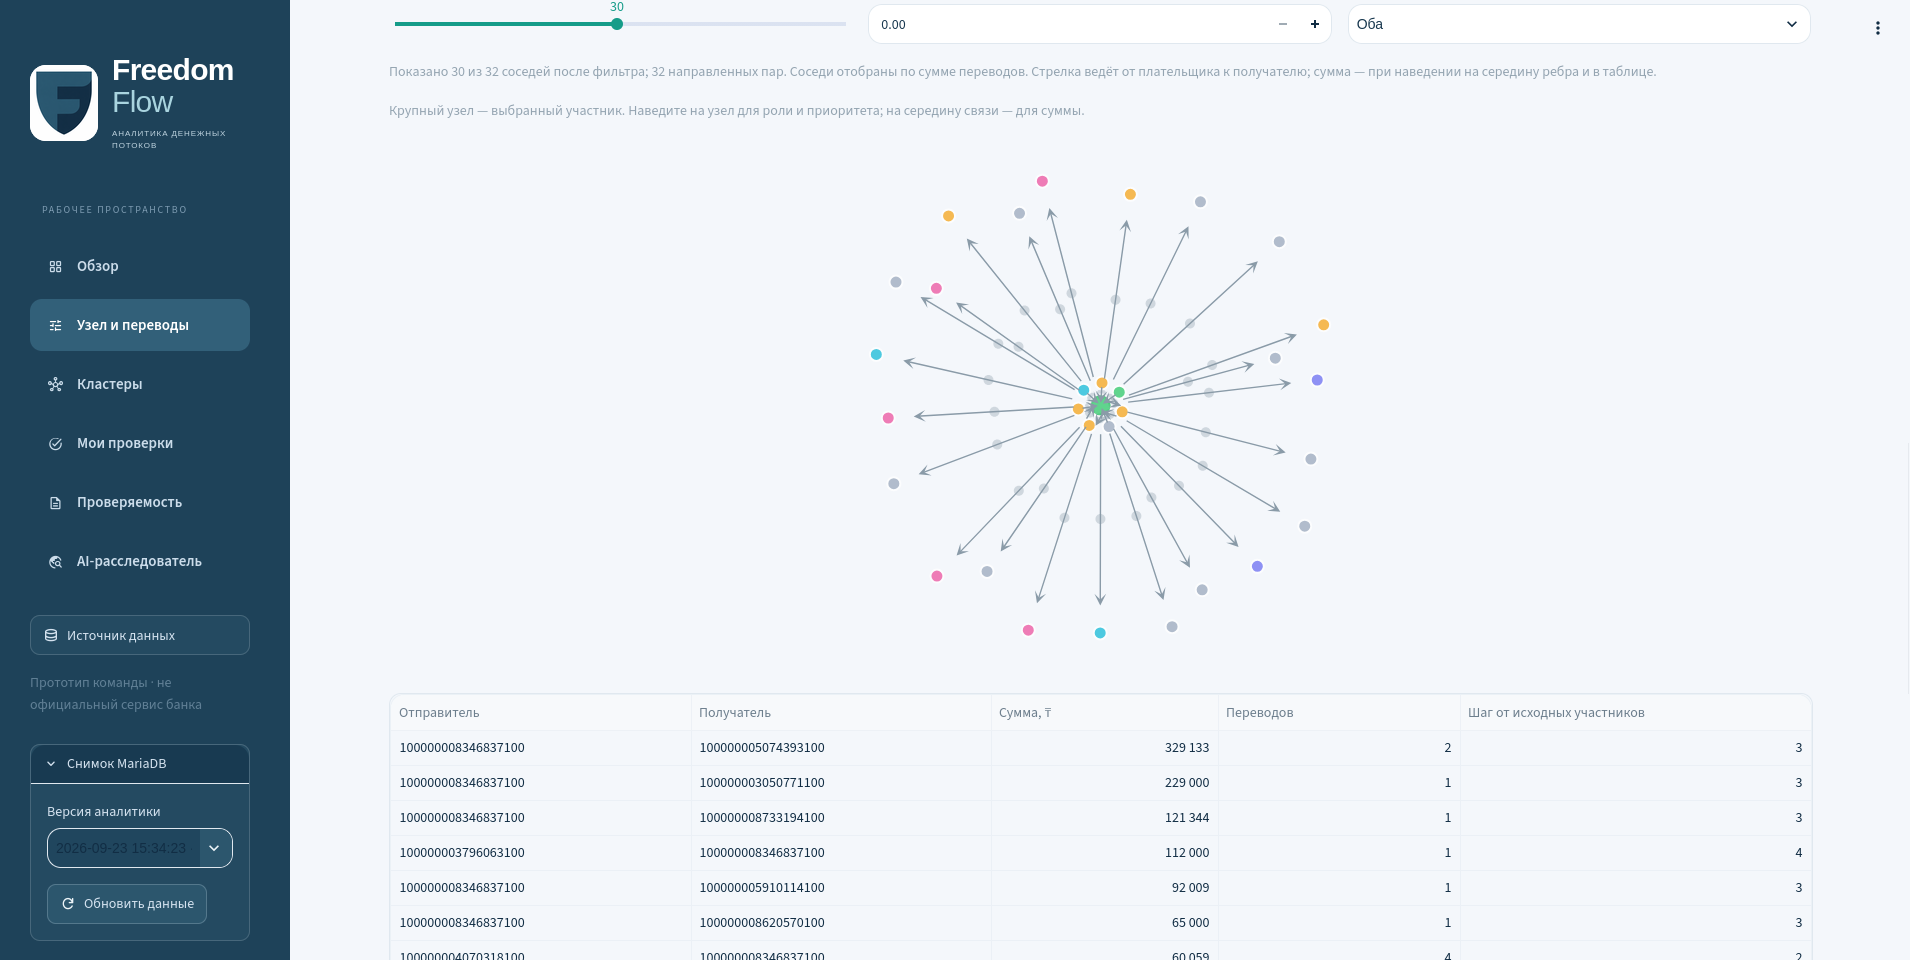Click the minimum amount input field 0.00

click(1066, 24)
